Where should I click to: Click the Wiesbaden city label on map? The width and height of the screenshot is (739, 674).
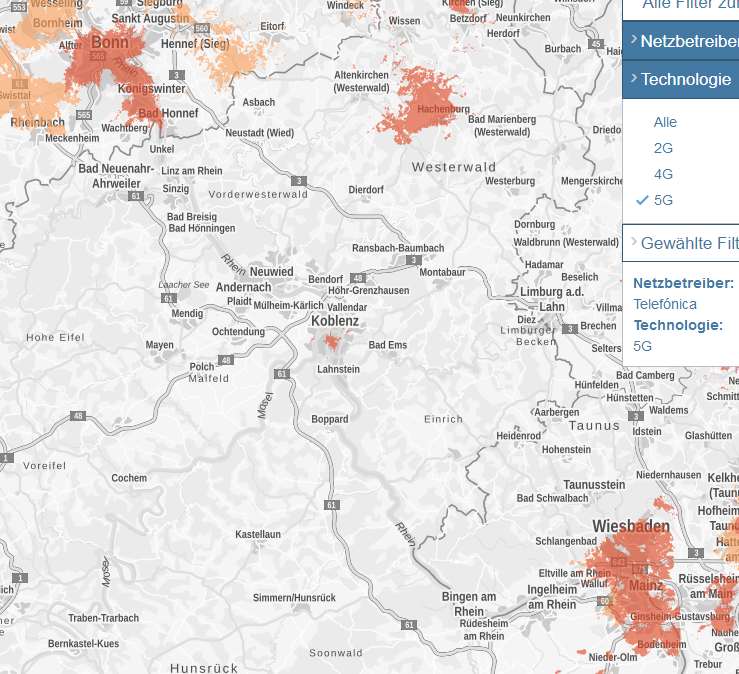tap(631, 526)
